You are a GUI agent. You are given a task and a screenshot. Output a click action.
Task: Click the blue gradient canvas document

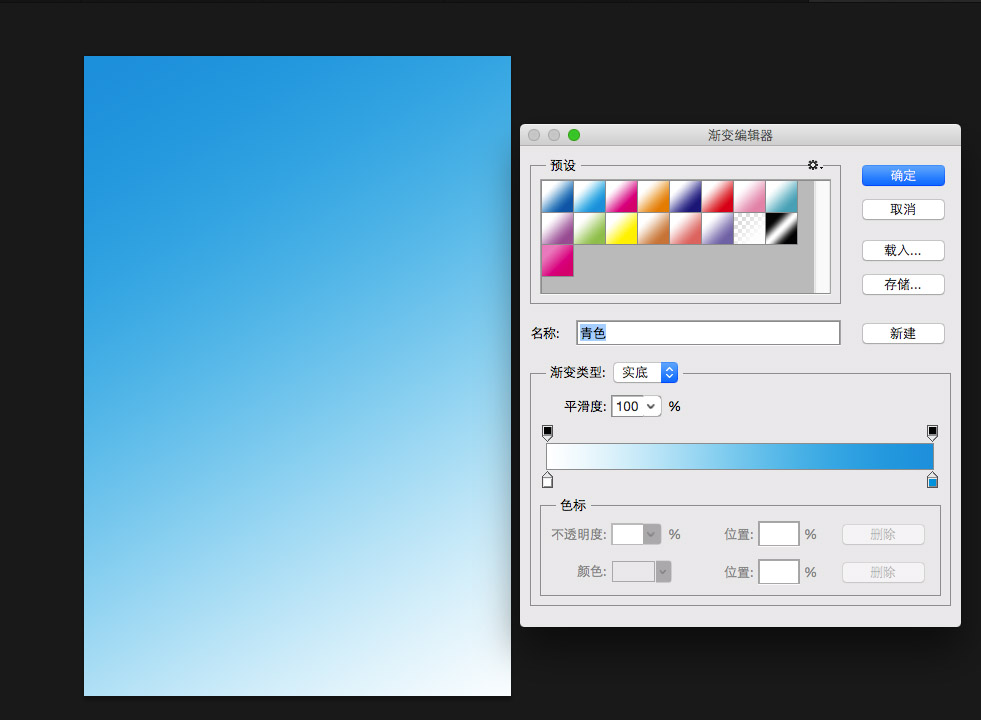click(297, 375)
